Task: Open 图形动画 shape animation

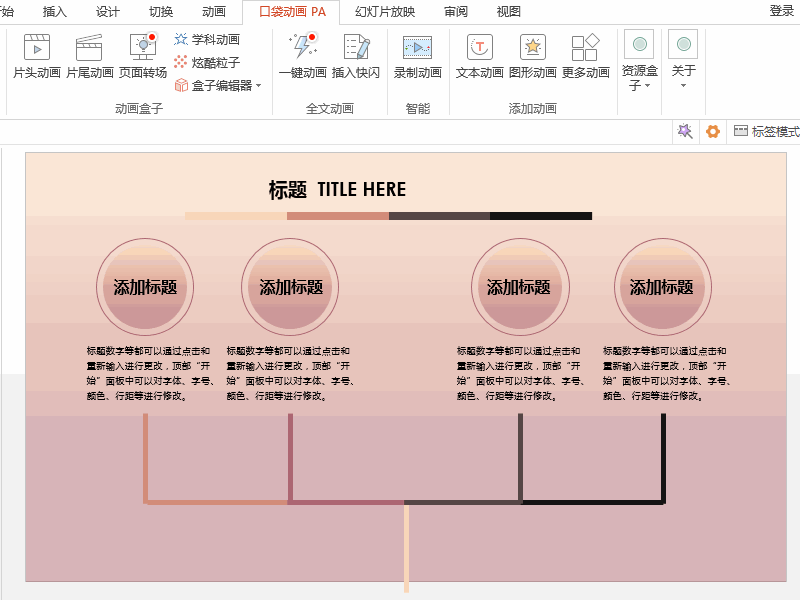Action: pos(533,56)
